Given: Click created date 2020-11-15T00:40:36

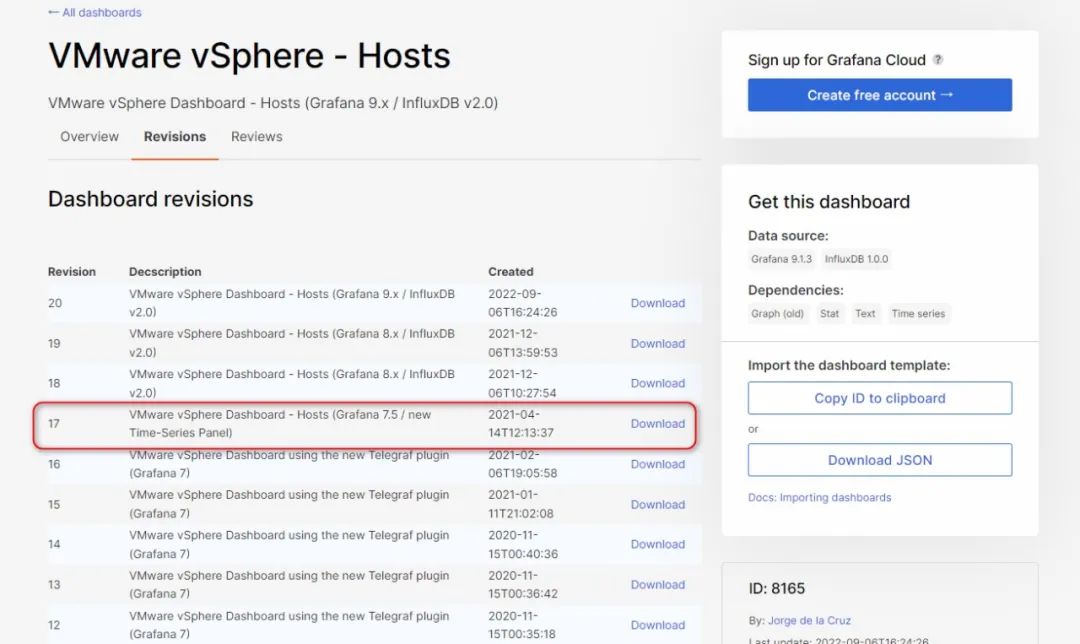Looking at the screenshot, I should [x=523, y=544].
